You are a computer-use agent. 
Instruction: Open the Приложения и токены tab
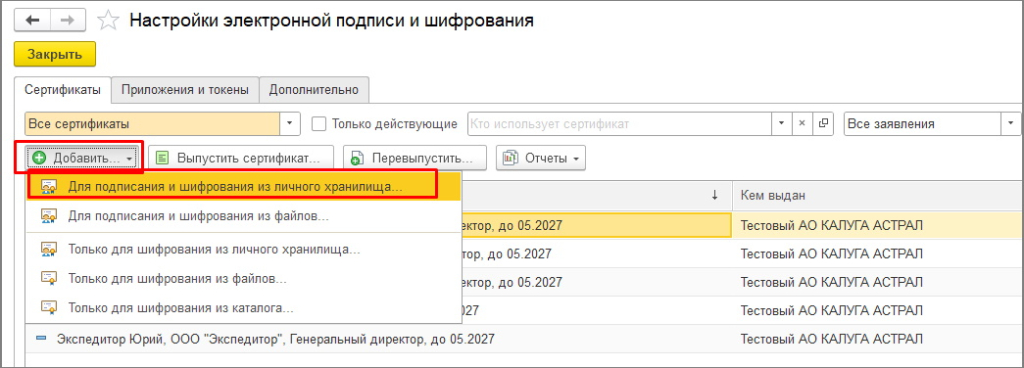(x=185, y=90)
